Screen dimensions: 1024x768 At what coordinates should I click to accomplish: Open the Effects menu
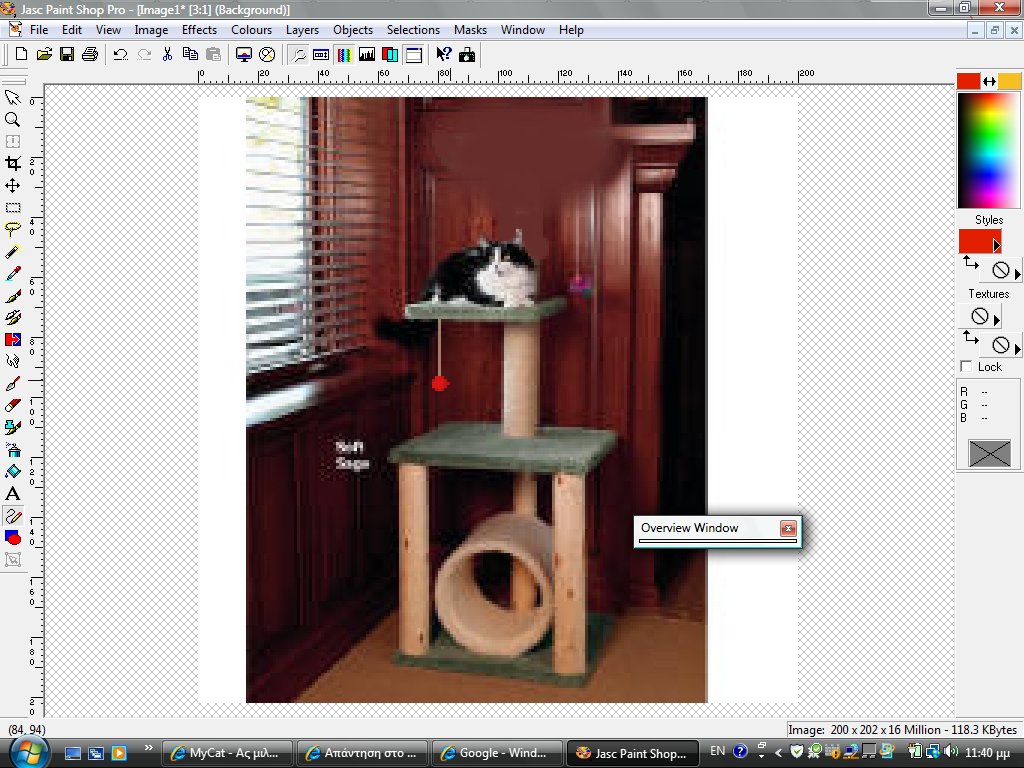coord(199,30)
